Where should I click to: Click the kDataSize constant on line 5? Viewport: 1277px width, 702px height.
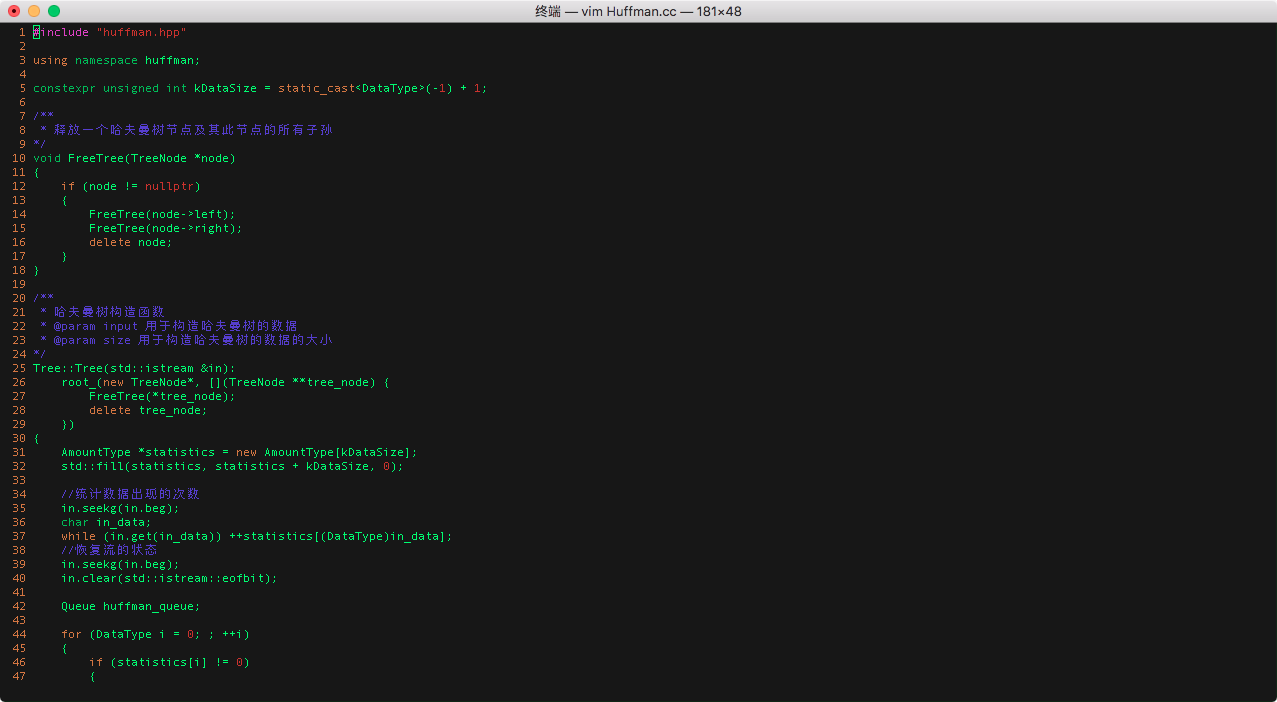(x=225, y=88)
